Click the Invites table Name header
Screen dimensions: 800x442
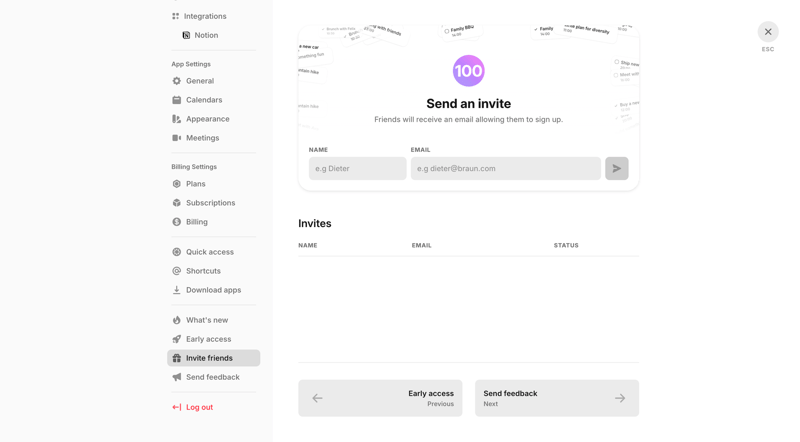tap(308, 245)
